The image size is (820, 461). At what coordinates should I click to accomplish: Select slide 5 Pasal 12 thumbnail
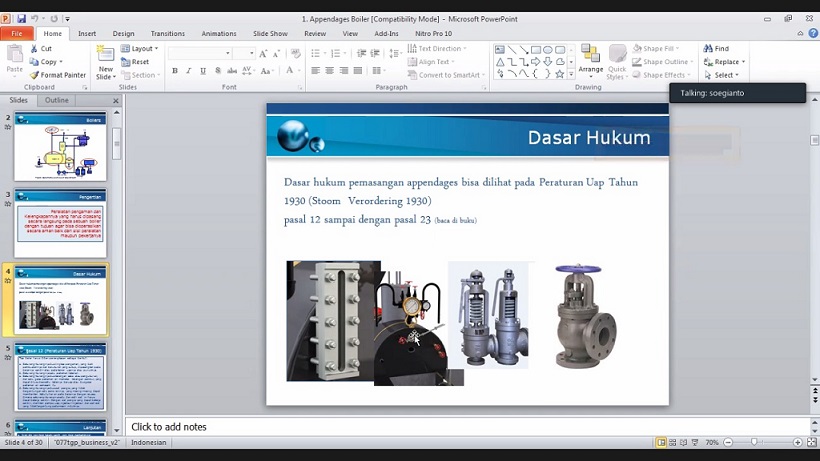[x=61, y=377]
